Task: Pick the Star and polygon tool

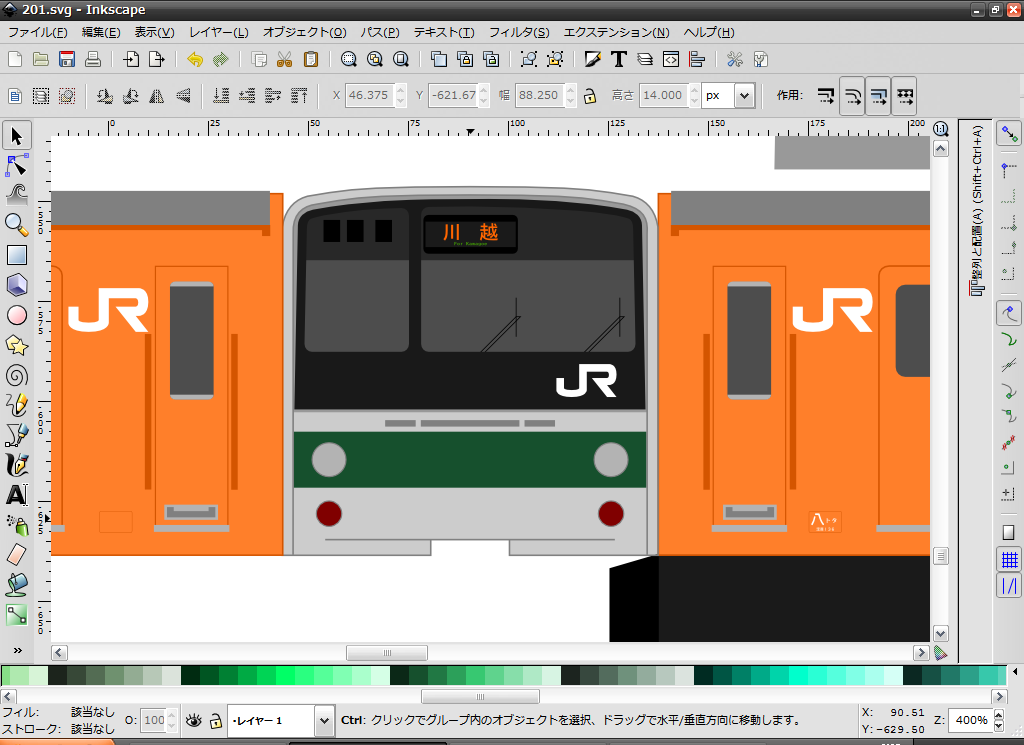Action: click(17, 345)
